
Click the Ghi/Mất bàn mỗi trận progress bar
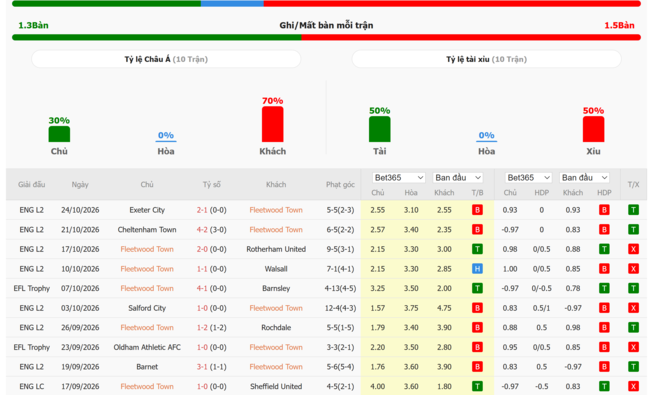326,37
